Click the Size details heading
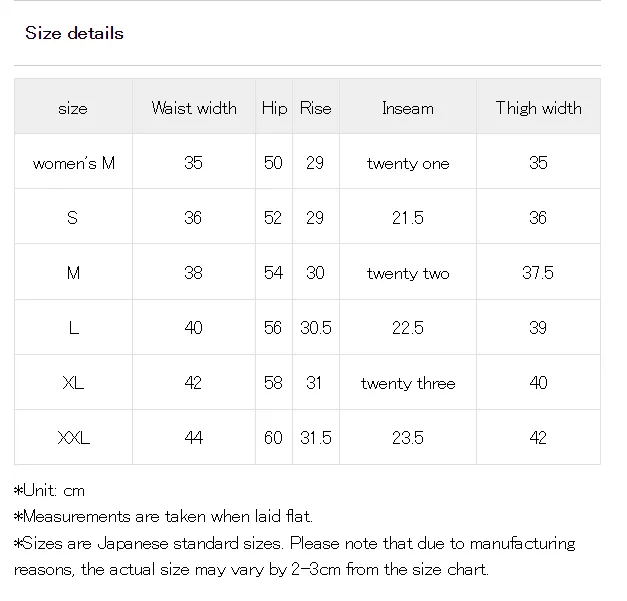The image size is (627, 601). (x=74, y=33)
